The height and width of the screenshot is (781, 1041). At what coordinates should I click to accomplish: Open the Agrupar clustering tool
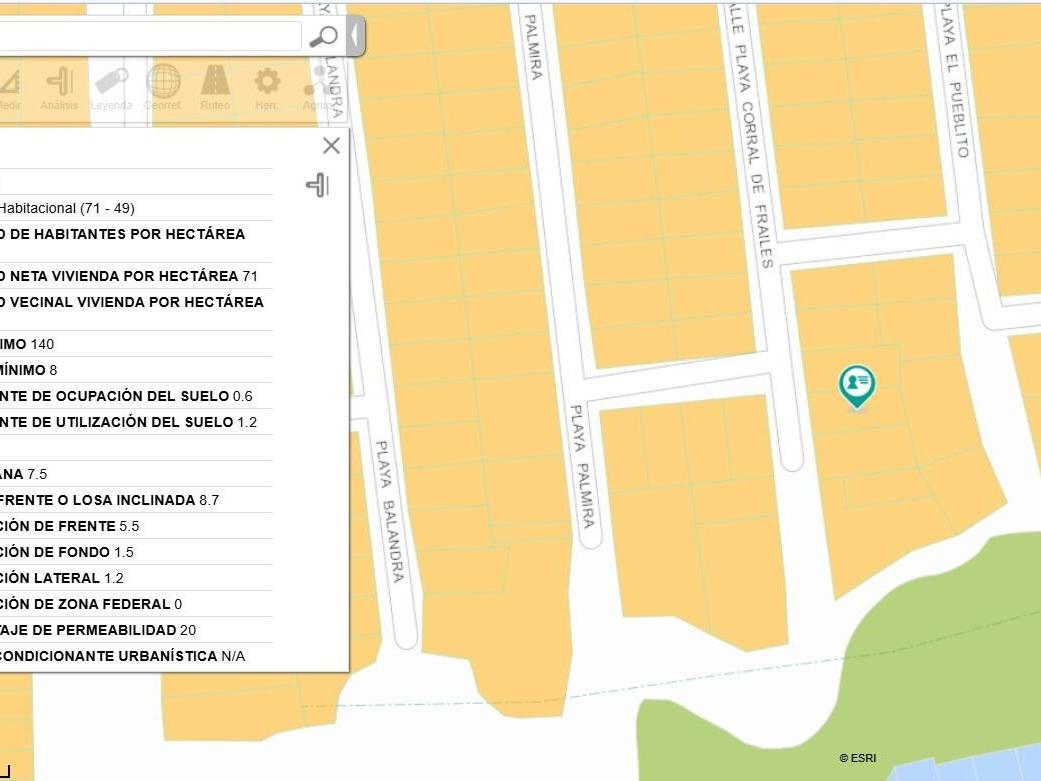click(x=318, y=88)
